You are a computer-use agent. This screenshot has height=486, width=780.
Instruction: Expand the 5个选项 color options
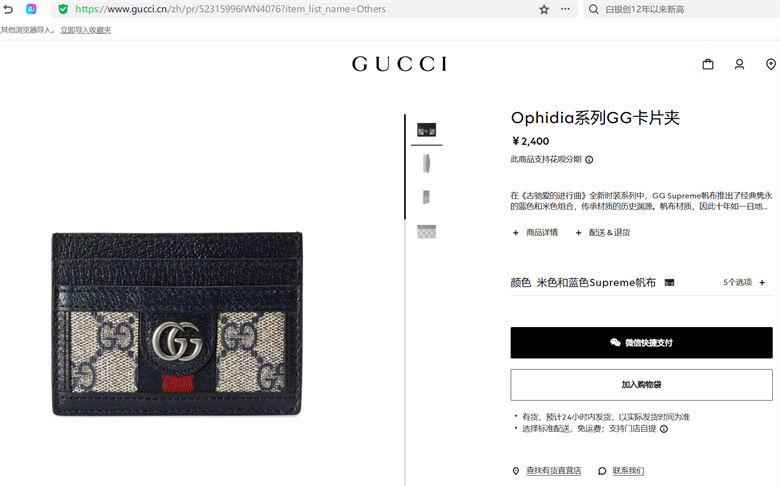(744, 283)
